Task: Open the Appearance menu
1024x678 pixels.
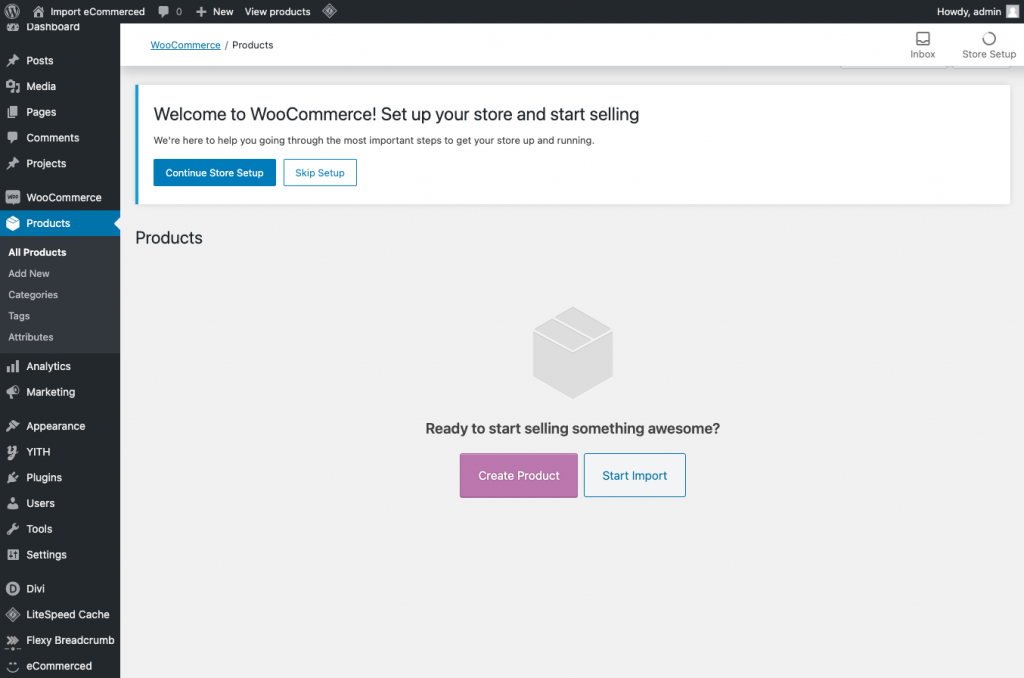Action: point(55,426)
